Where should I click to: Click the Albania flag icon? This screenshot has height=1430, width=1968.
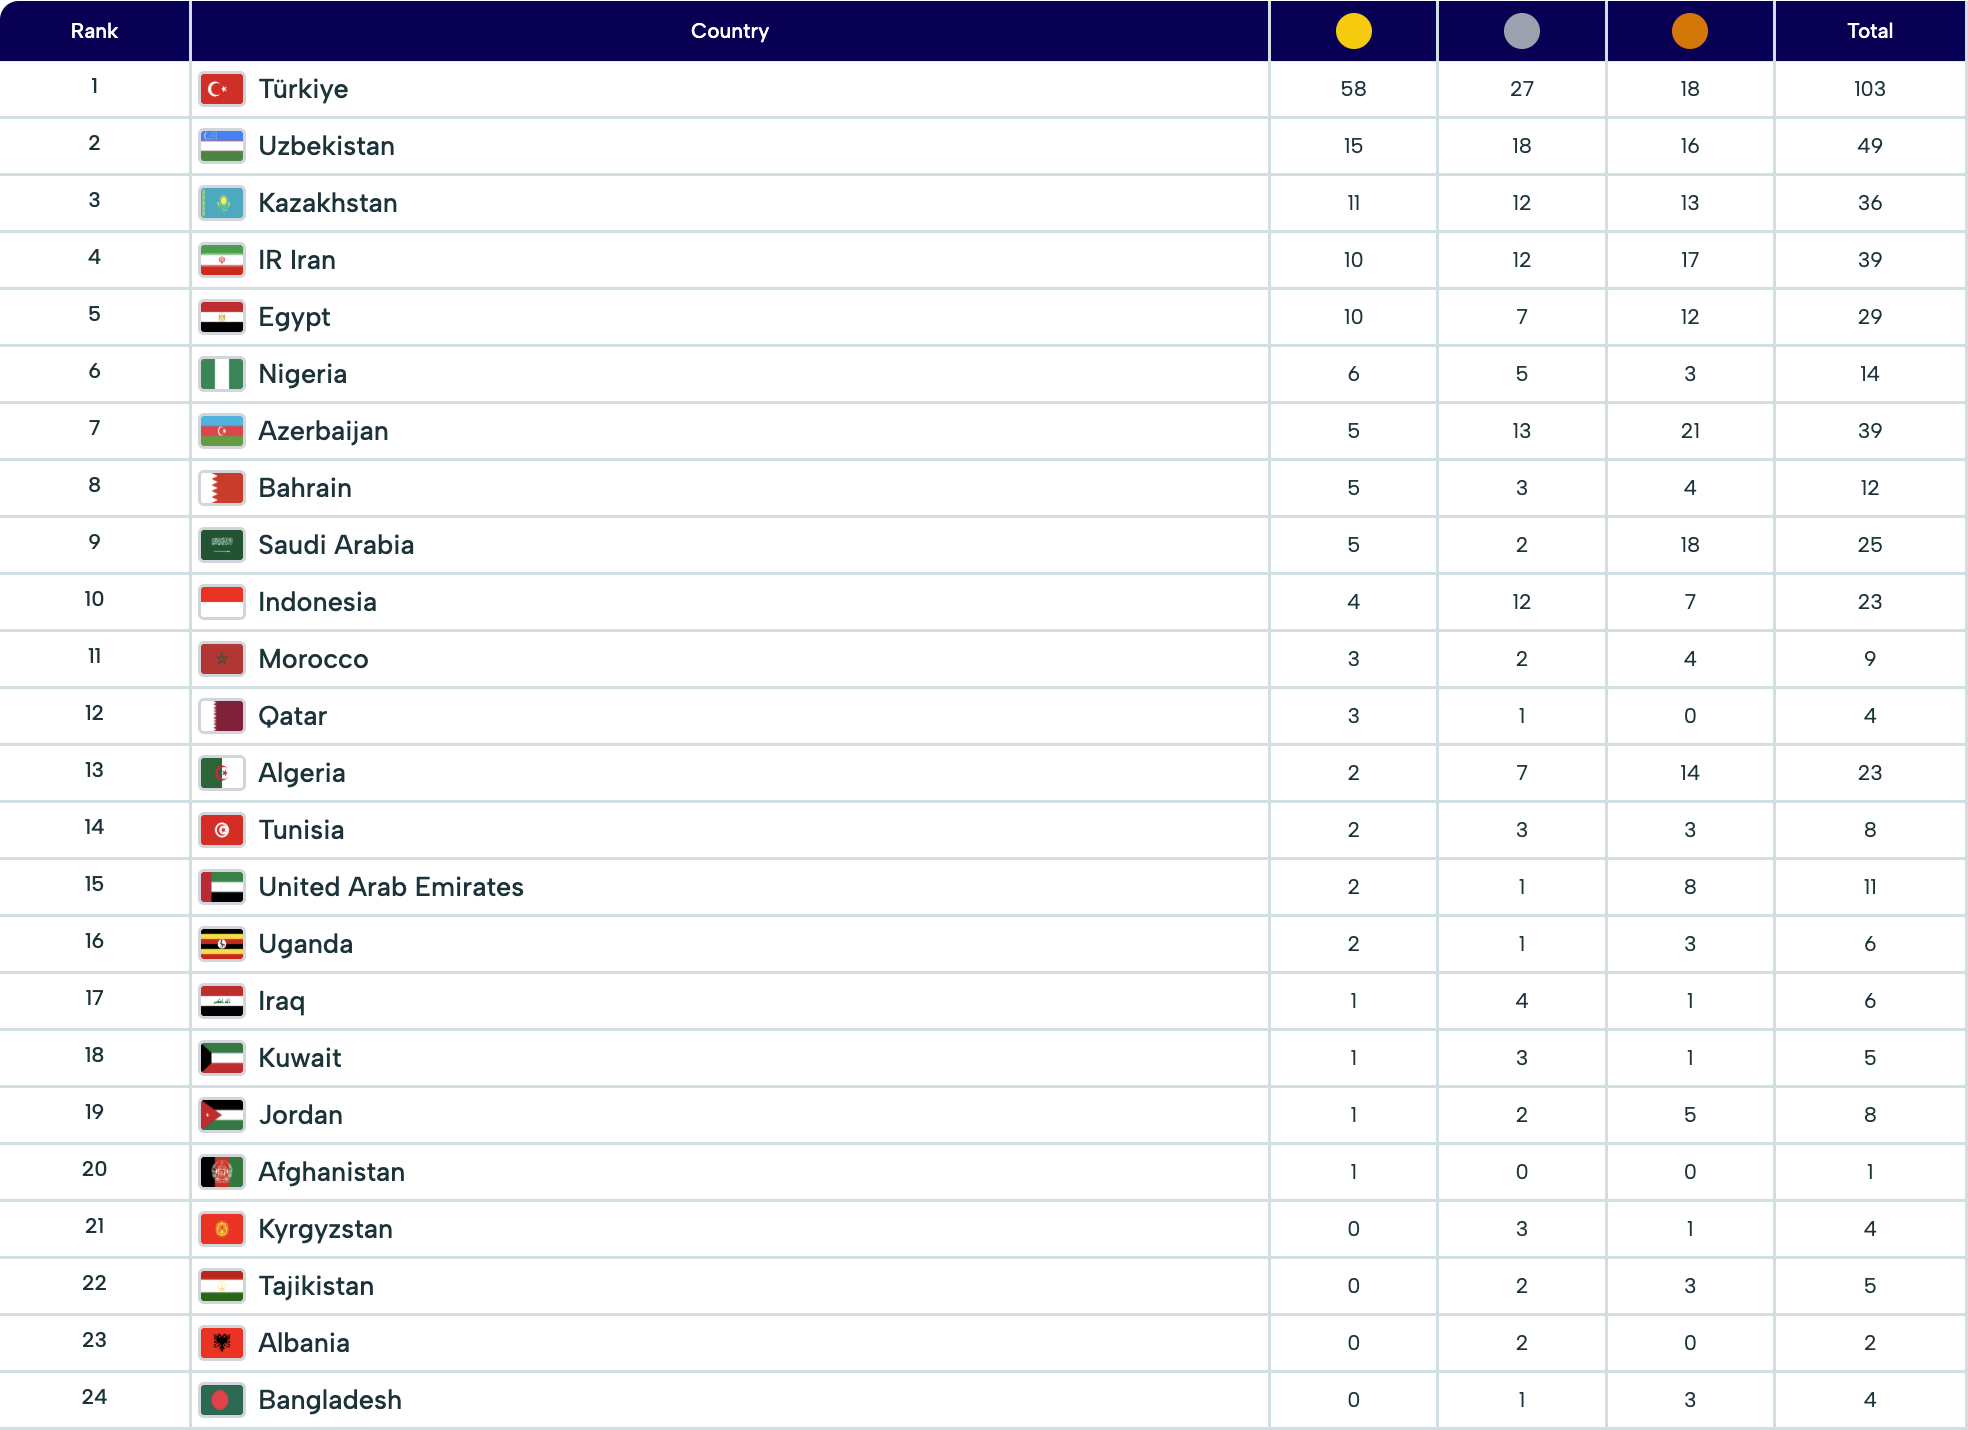click(x=221, y=1343)
